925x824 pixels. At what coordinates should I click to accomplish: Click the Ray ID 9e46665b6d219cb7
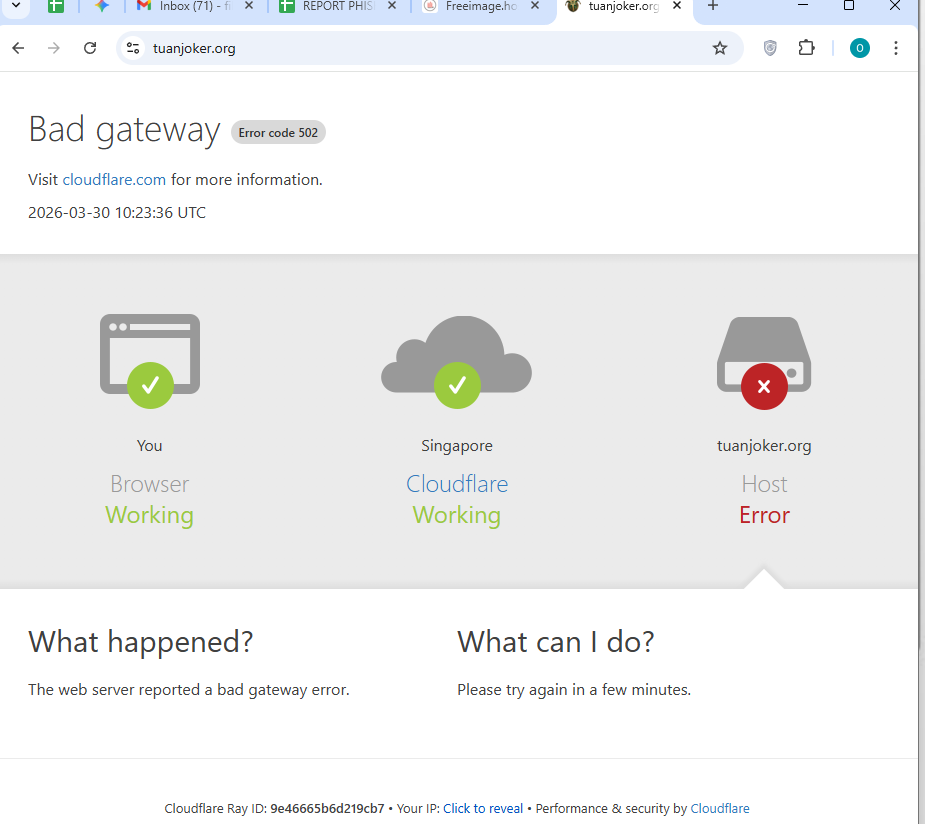coord(327,809)
